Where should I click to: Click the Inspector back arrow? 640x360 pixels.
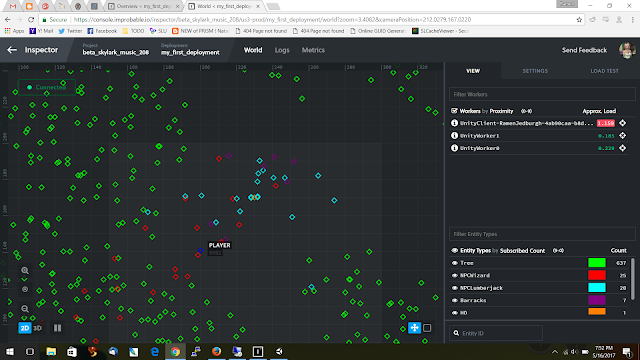click(x=12, y=50)
